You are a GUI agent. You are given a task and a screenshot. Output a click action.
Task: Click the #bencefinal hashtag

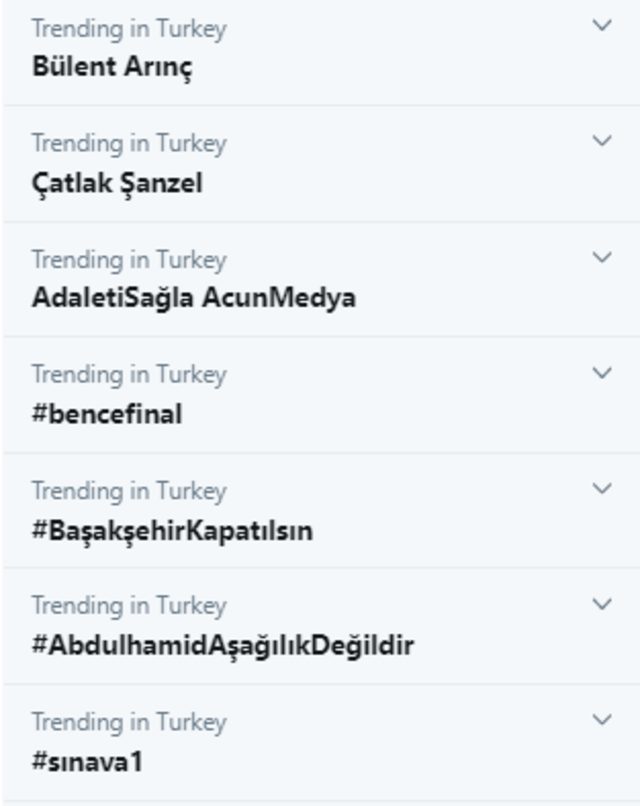tap(107, 414)
